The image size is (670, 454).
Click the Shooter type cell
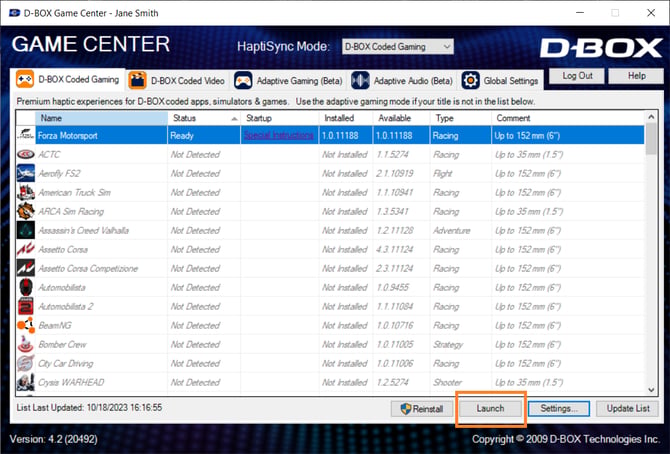447,383
